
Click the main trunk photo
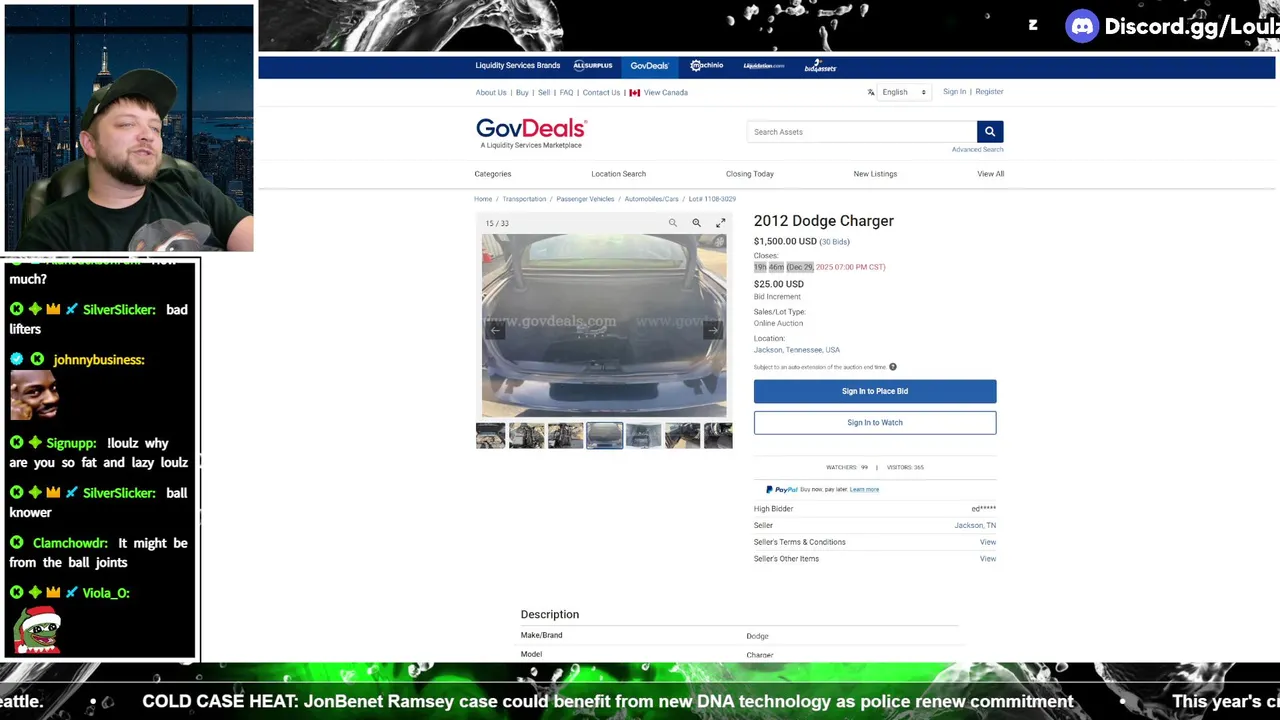pyautogui.click(x=604, y=325)
